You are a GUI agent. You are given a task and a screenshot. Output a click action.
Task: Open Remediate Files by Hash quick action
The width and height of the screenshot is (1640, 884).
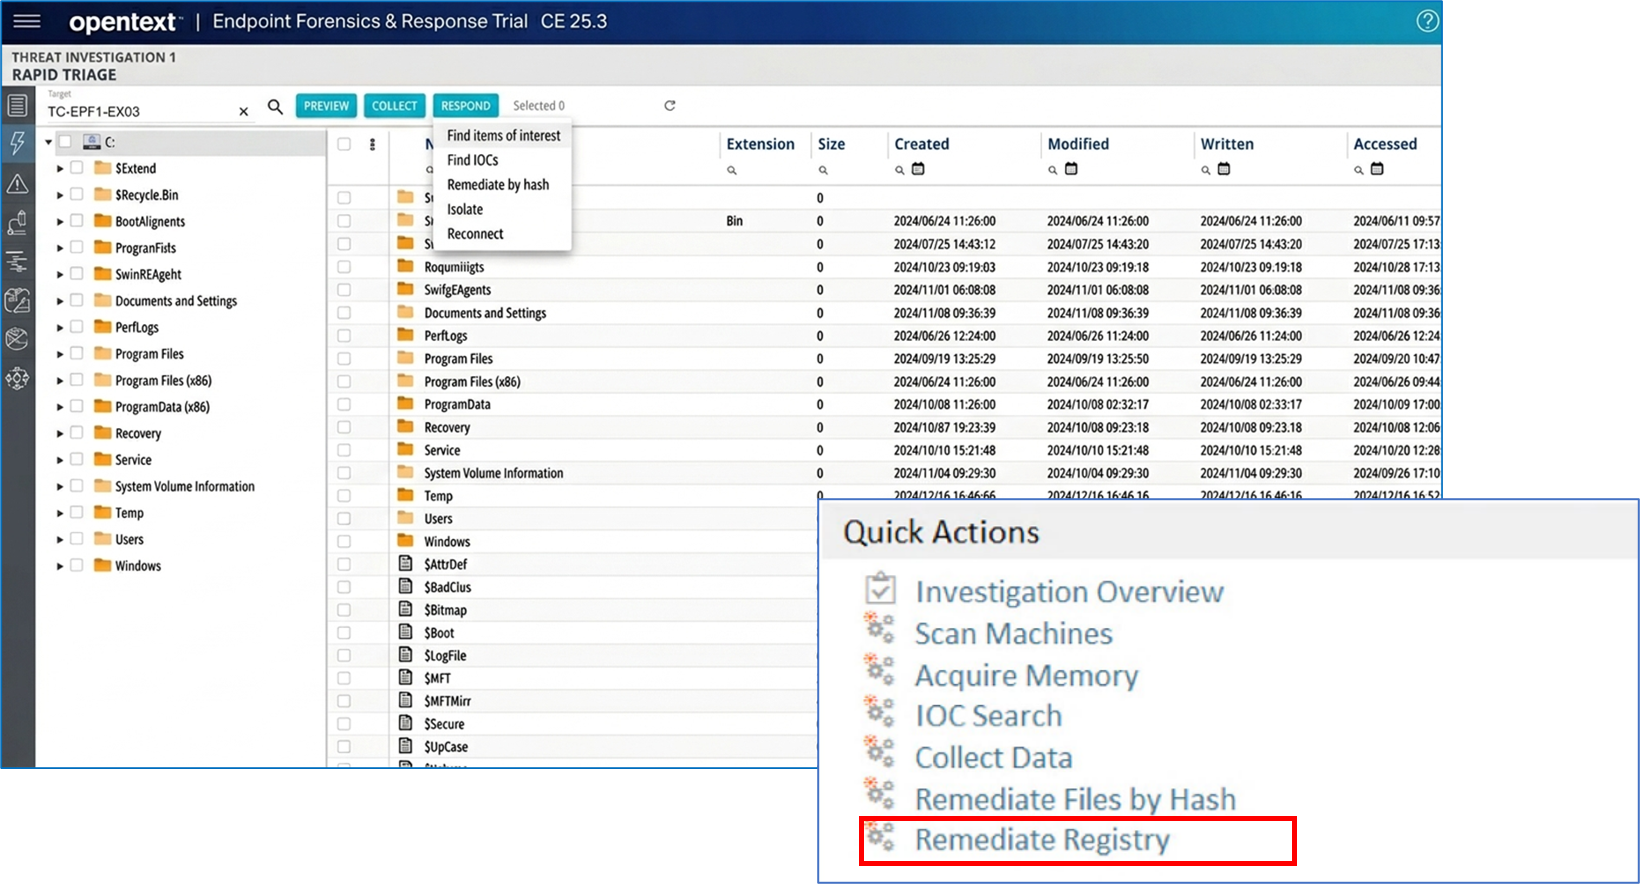click(x=1076, y=799)
